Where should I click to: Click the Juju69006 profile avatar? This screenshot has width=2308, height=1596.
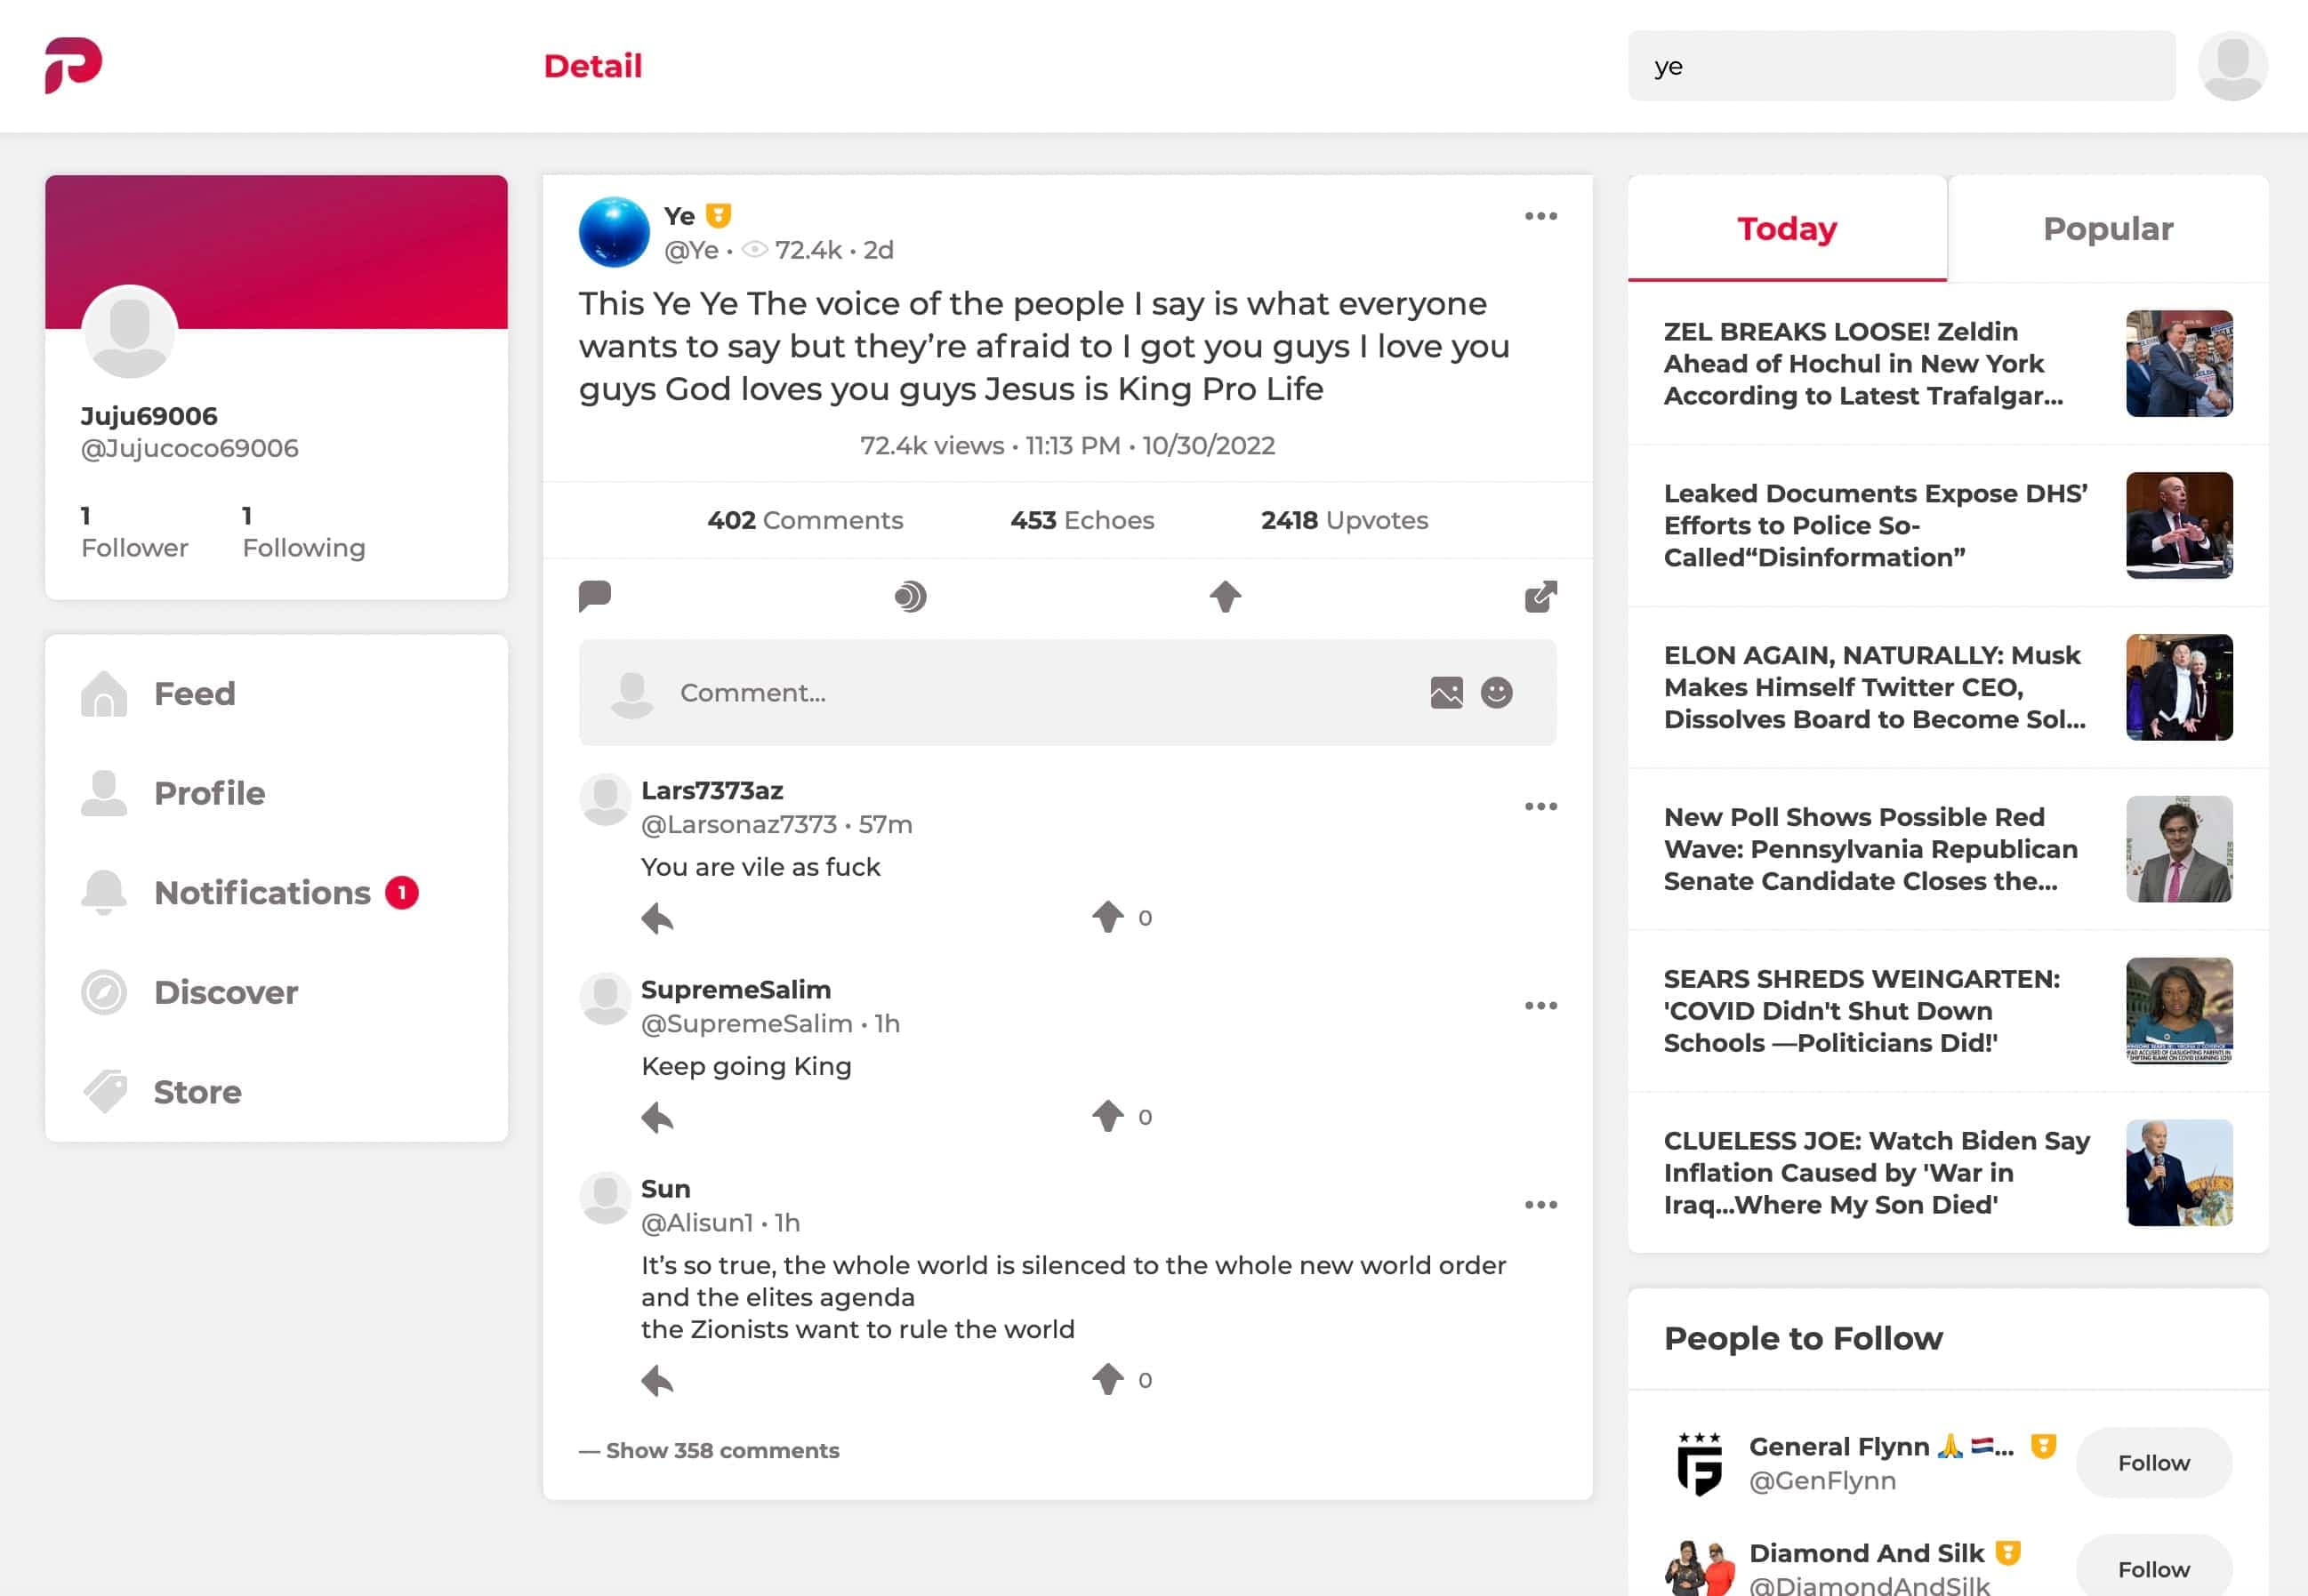pos(129,331)
